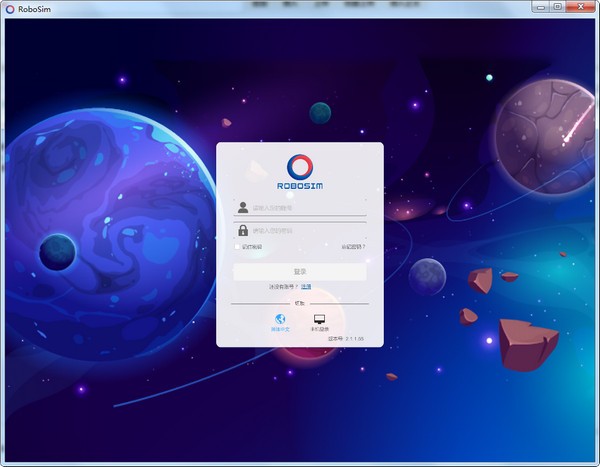Click the monitor icon for local login

click(320, 319)
